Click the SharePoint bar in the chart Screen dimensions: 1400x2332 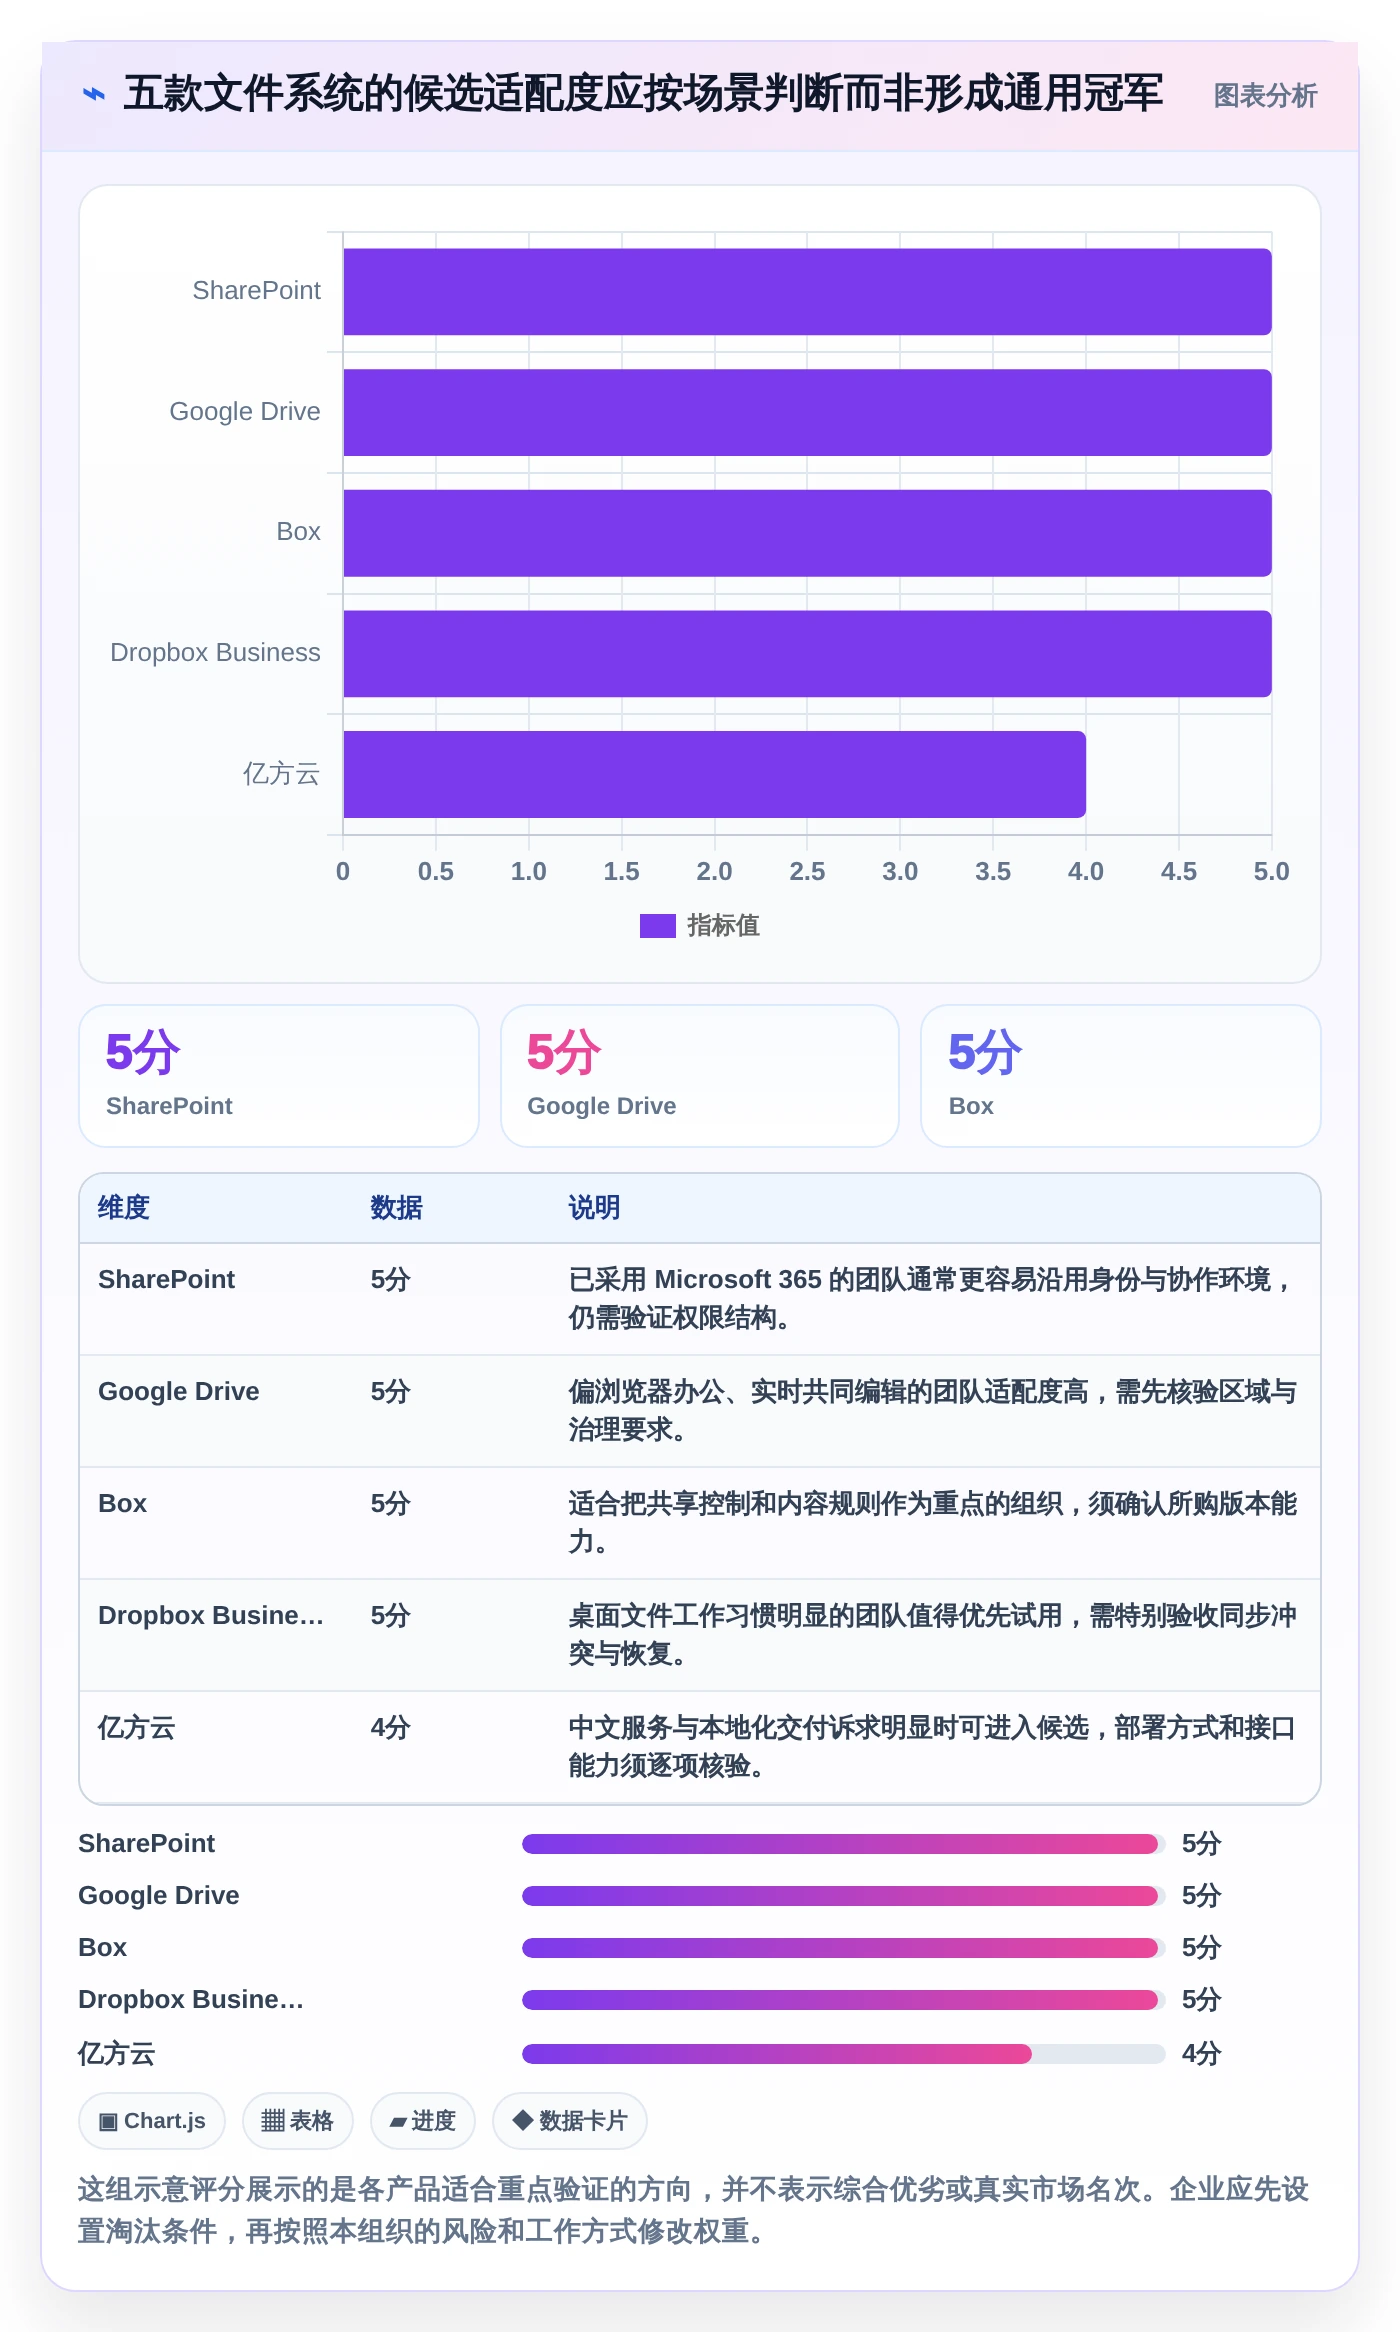click(x=807, y=291)
